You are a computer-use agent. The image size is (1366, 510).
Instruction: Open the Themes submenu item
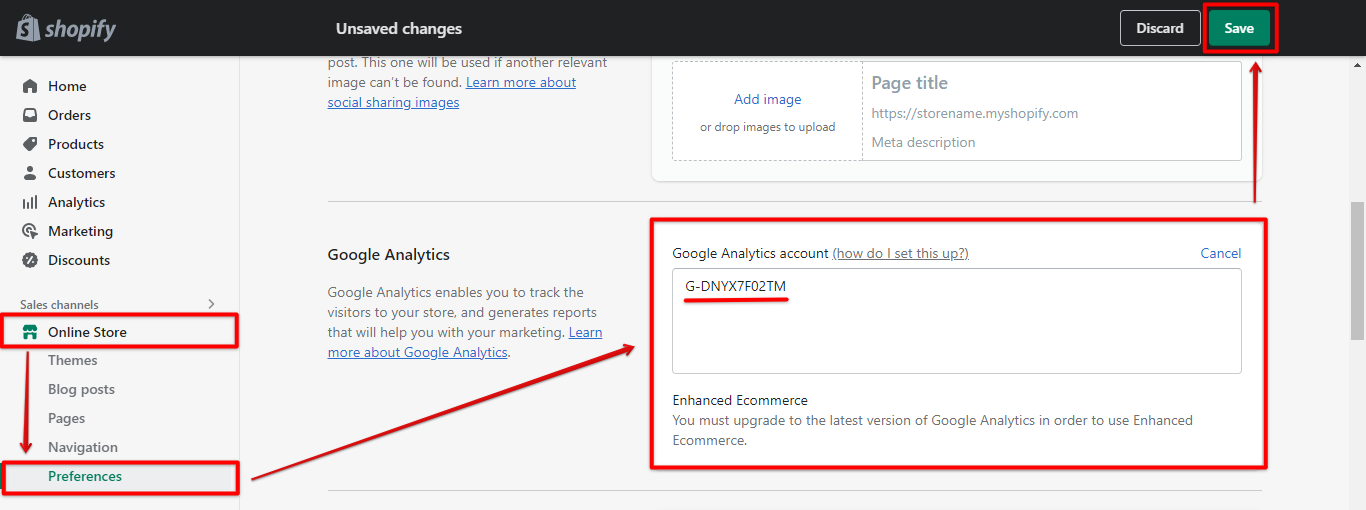[x=73, y=360]
